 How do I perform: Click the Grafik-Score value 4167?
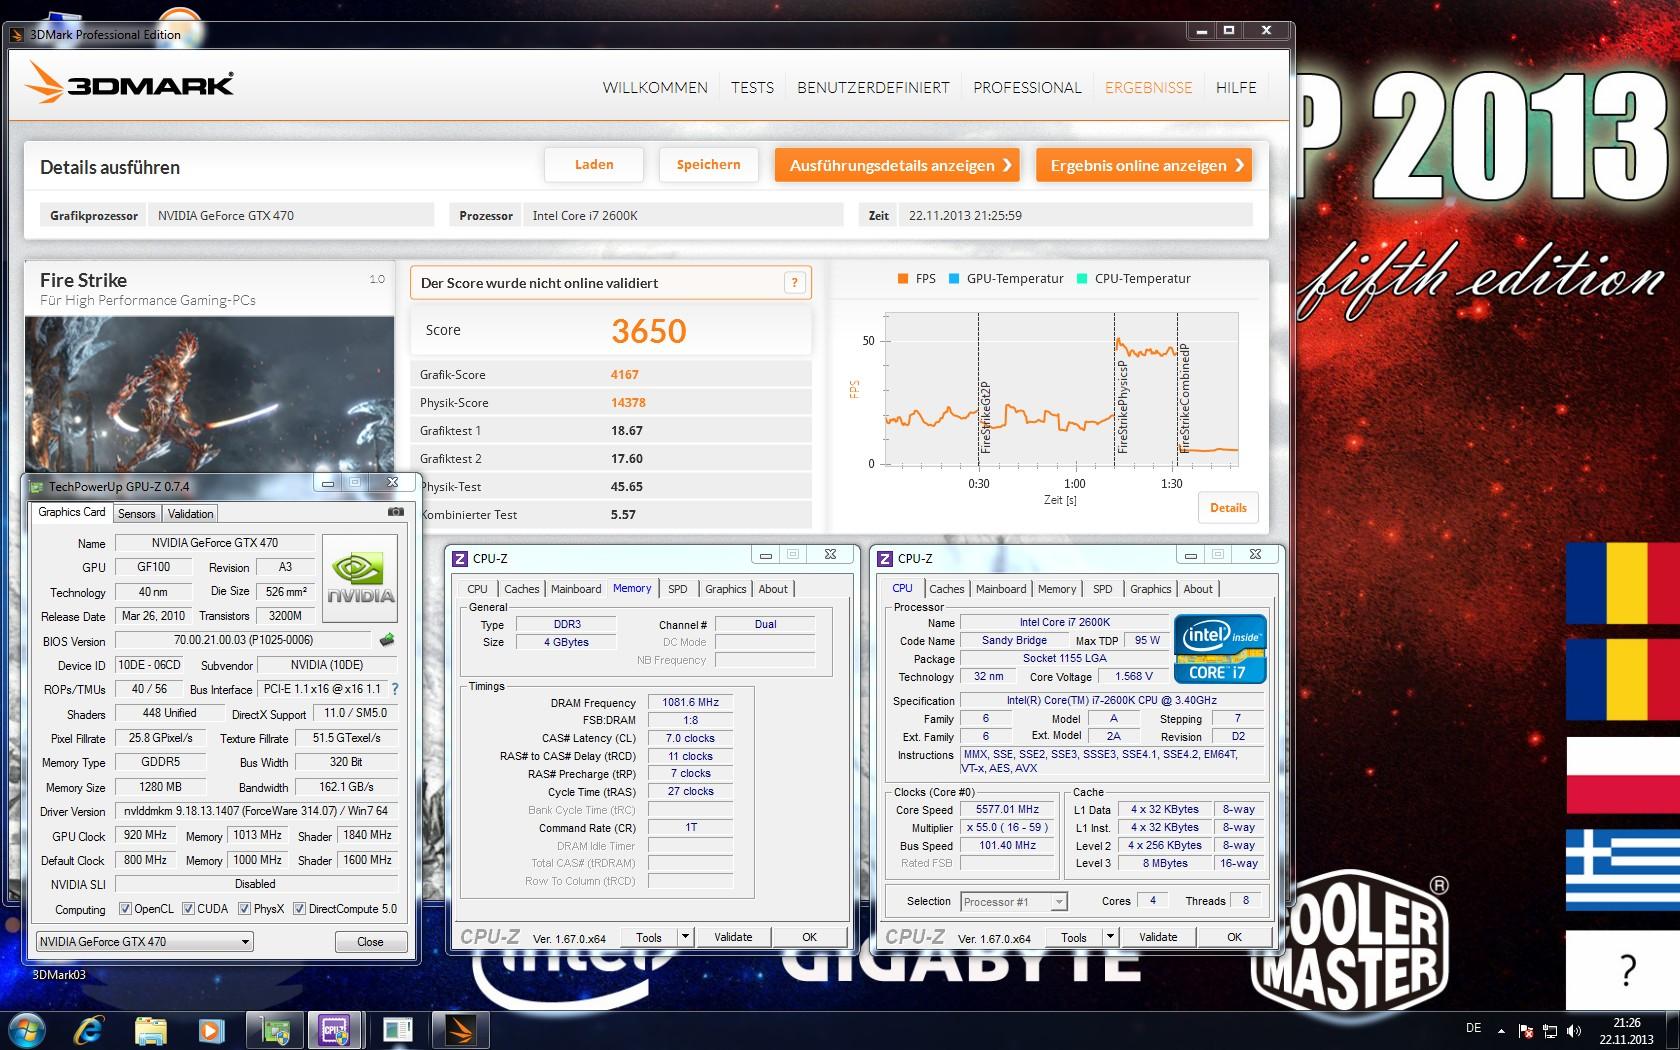pyautogui.click(x=624, y=375)
